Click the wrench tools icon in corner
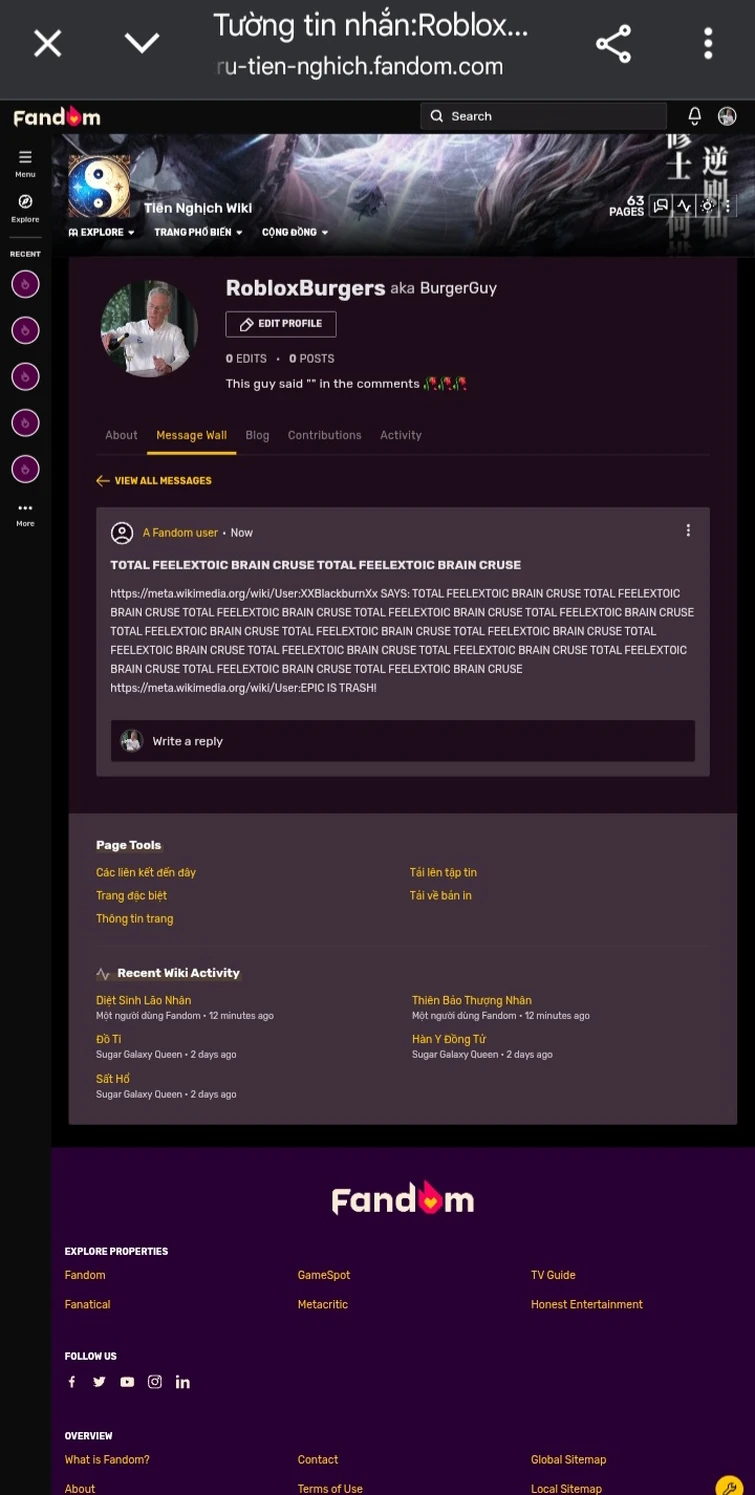This screenshot has height=1495, width=755. pos(729,1484)
